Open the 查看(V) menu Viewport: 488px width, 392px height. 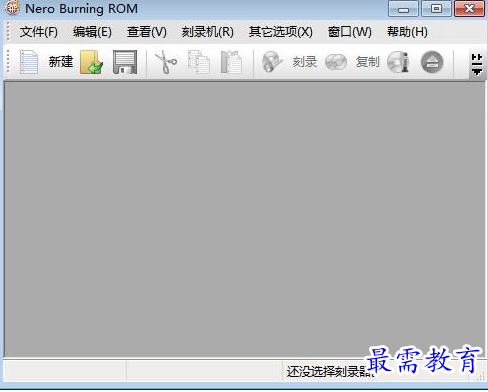click(147, 32)
